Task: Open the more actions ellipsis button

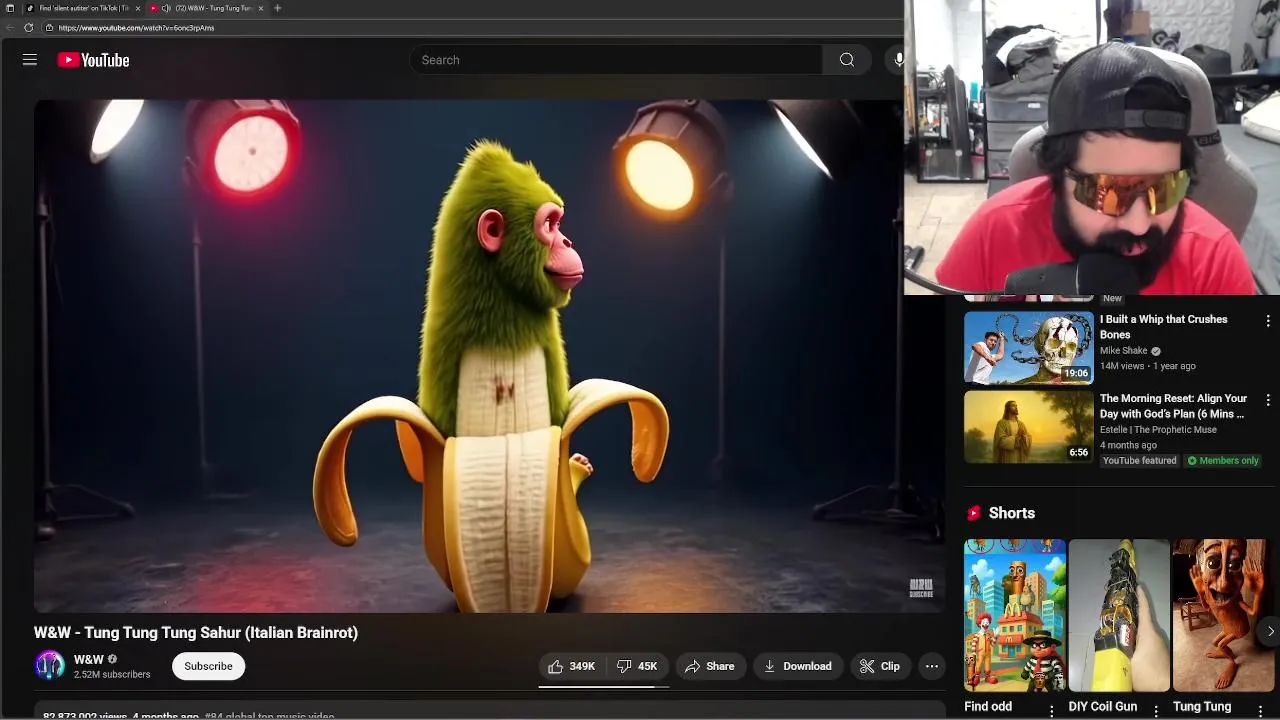Action: tap(932, 666)
